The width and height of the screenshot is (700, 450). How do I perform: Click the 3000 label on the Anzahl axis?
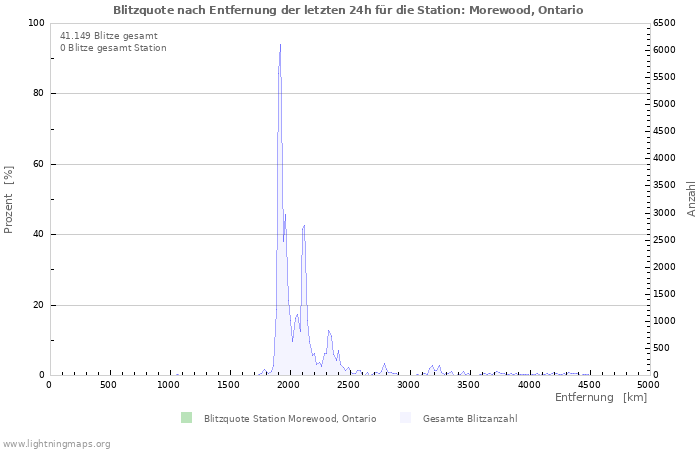(664, 213)
